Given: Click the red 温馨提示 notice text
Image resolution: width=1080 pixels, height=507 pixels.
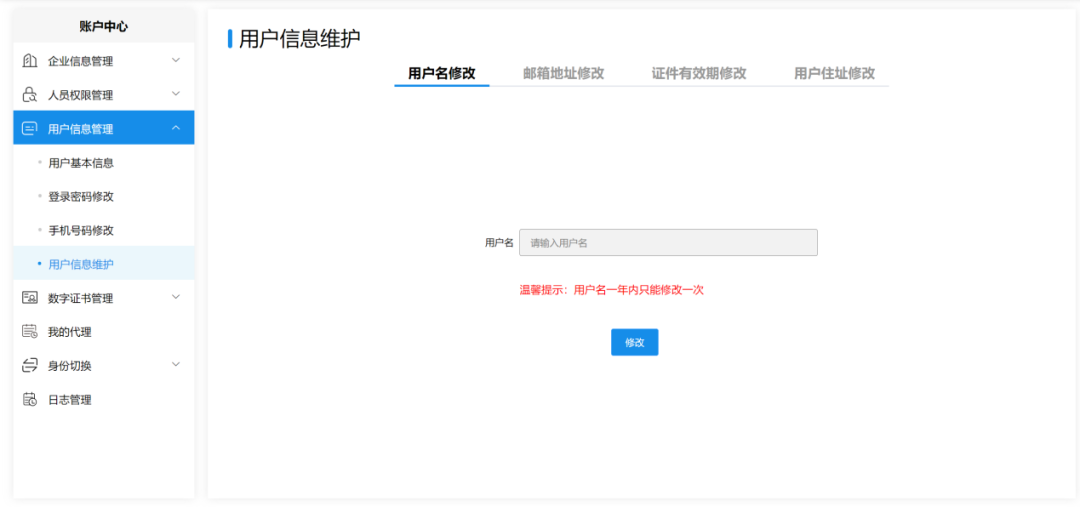Looking at the screenshot, I should (611, 290).
